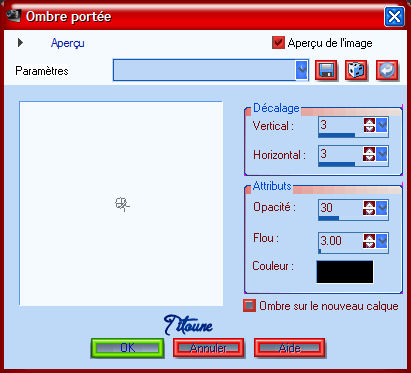Click inside the shadow preview pane

click(x=121, y=203)
